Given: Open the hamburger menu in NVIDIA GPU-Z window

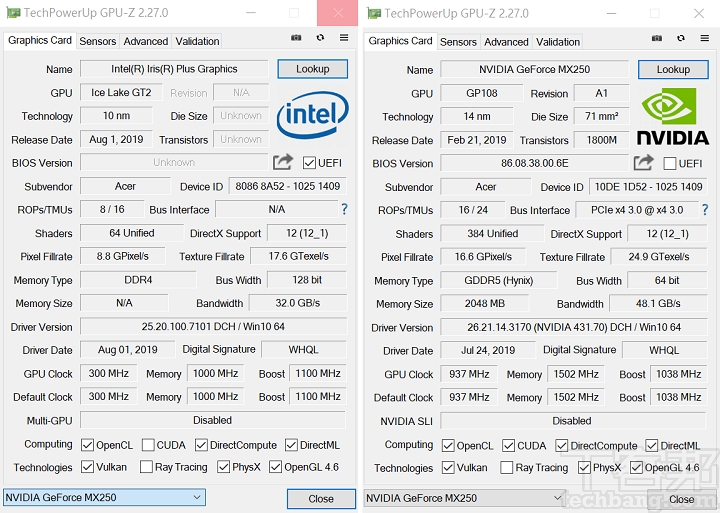Looking at the screenshot, I should click(x=705, y=38).
